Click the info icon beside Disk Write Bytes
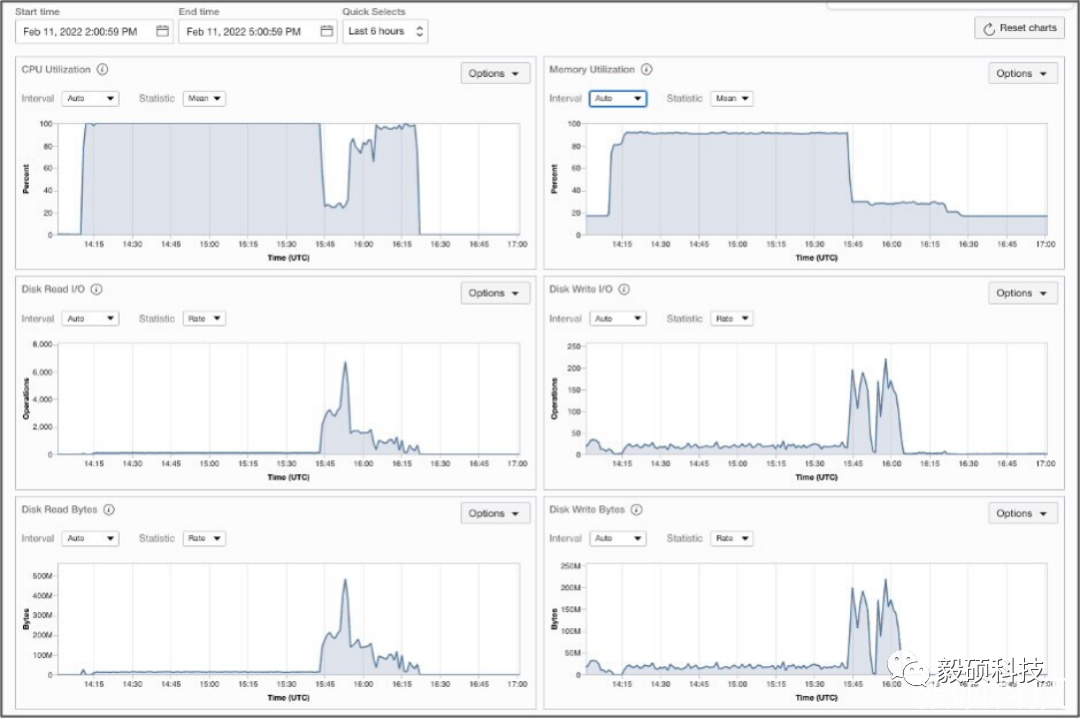 pyautogui.click(x=636, y=510)
